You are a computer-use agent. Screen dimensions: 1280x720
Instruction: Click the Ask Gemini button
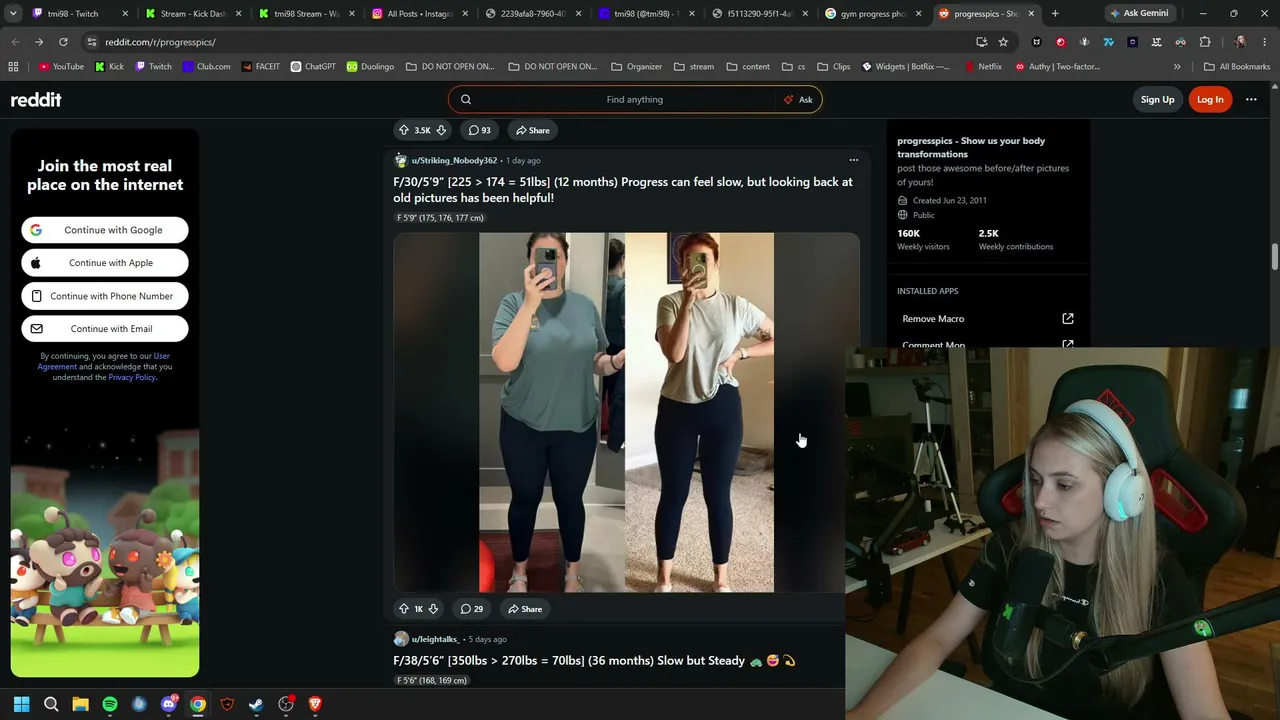(x=1139, y=13)
